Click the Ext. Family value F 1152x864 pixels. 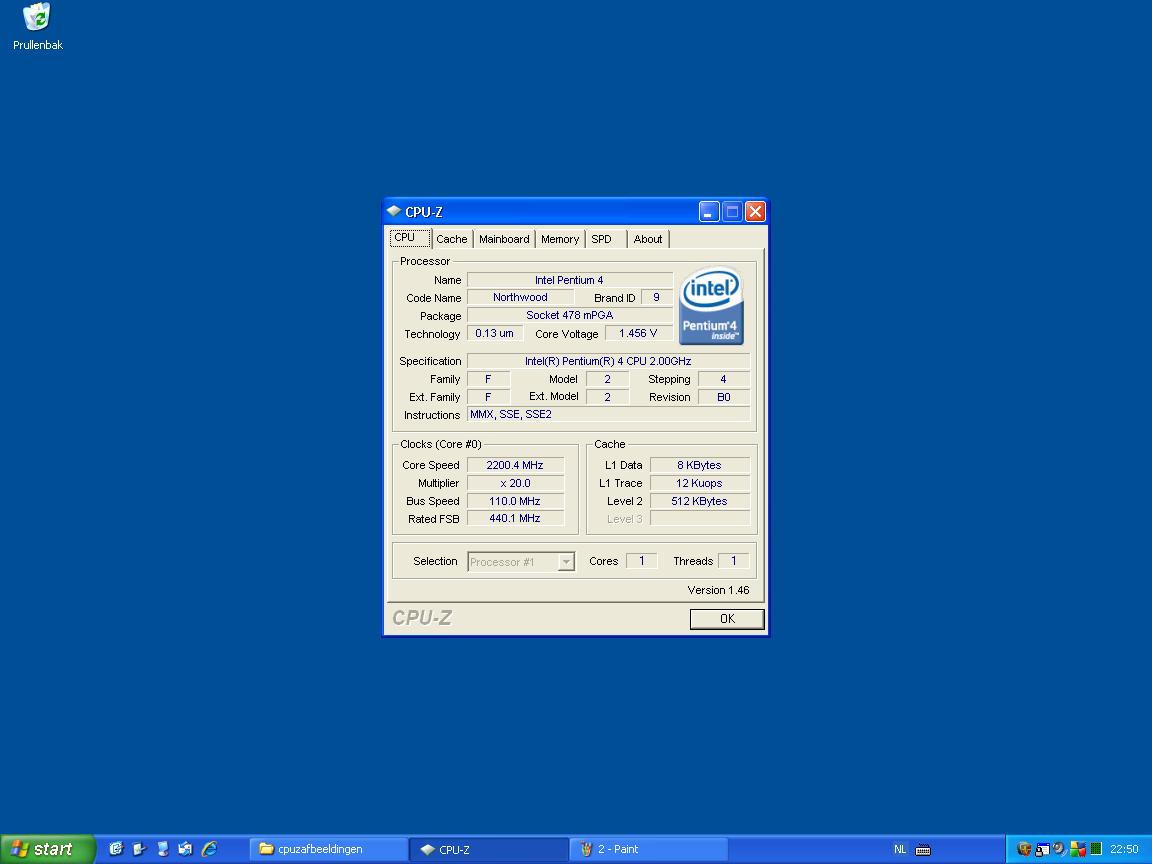pyautogui.click(x=489, y=397)
